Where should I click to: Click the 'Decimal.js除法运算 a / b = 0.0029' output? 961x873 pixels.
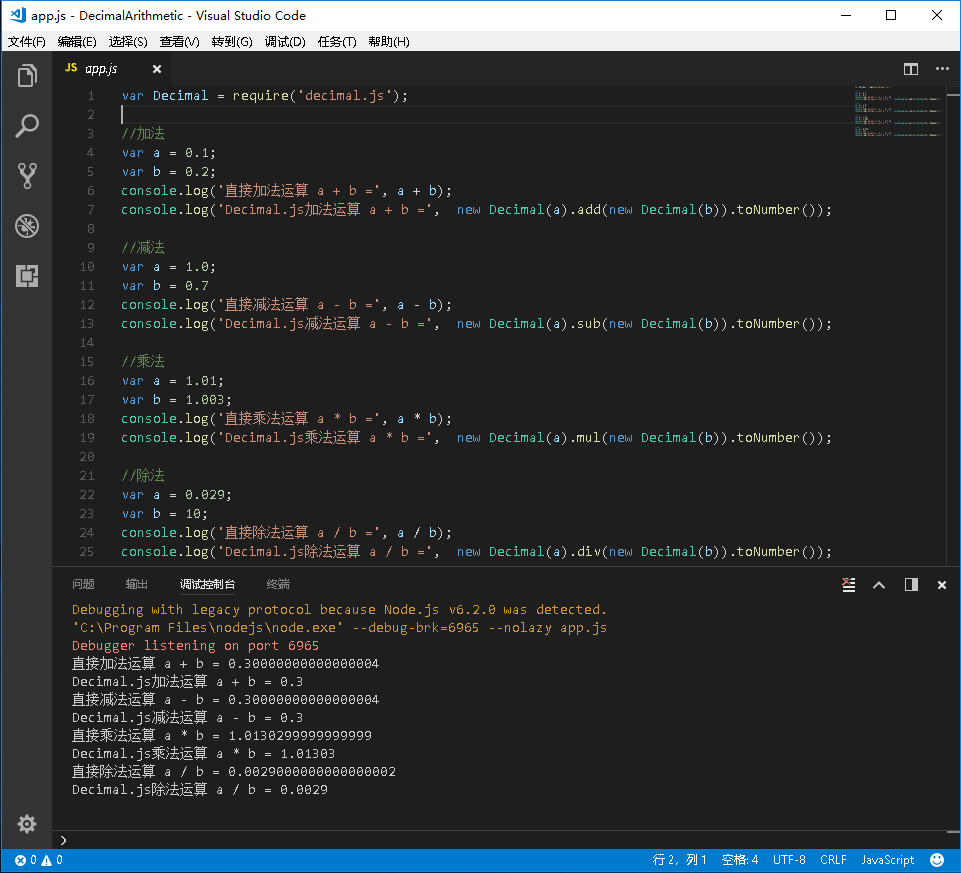coord(200,790)
